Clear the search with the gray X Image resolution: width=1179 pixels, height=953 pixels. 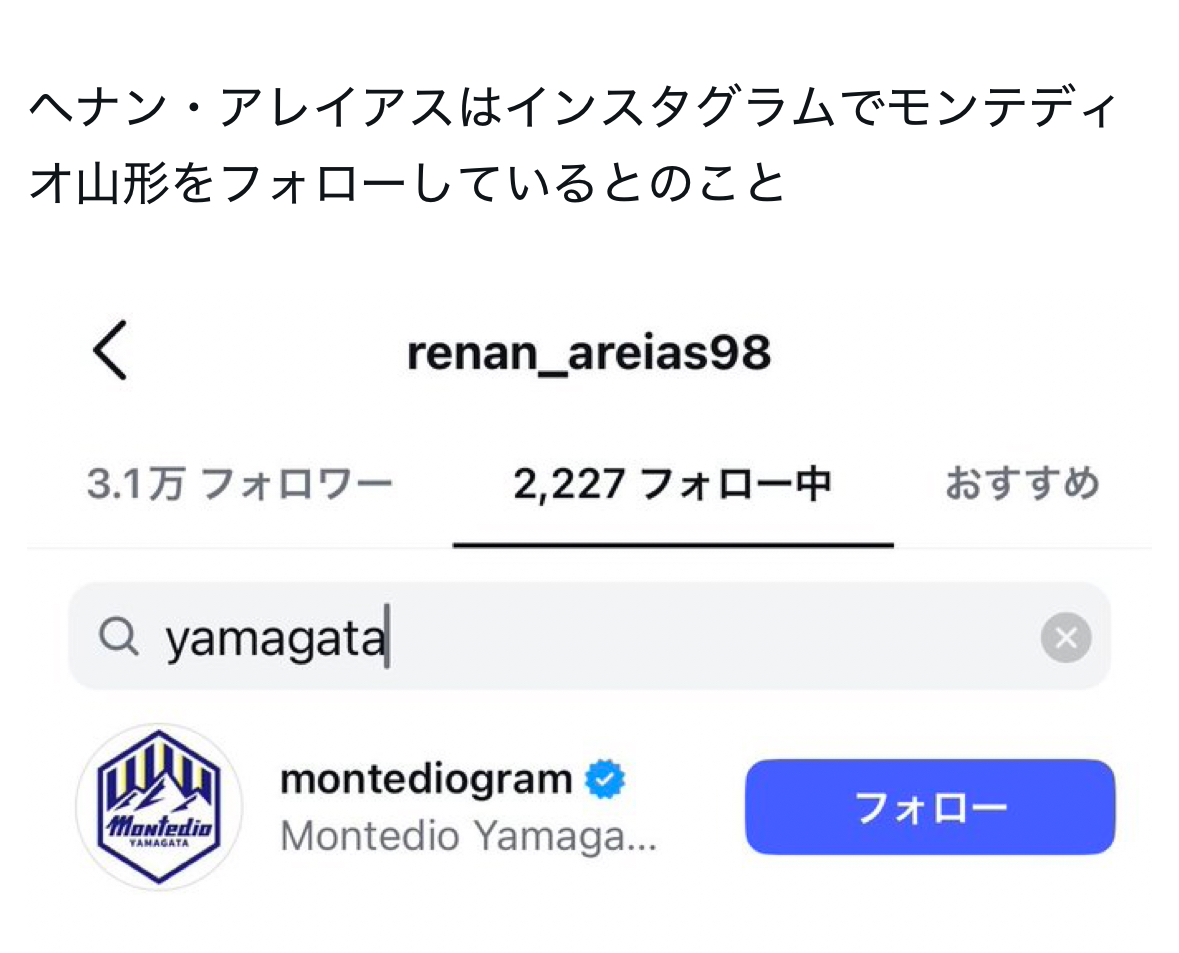coord(1065,638)
